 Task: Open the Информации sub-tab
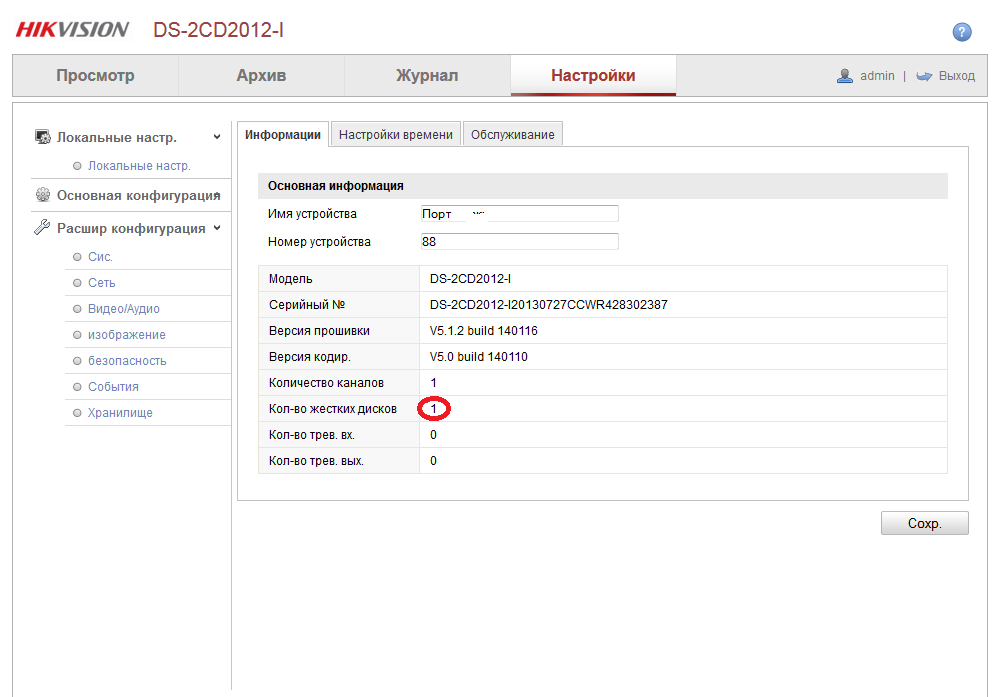(x=283, y=134)
